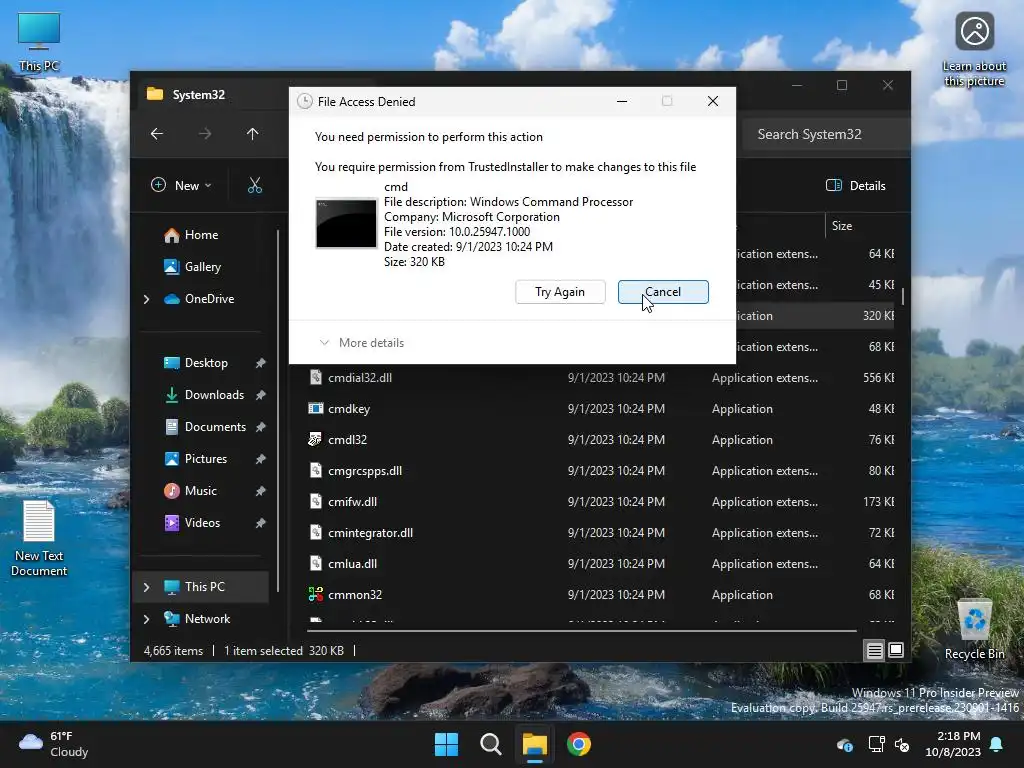Viewport: 1024px width, 768px height.
Task: Expand the This PC tree node
Action: point(146,587)
